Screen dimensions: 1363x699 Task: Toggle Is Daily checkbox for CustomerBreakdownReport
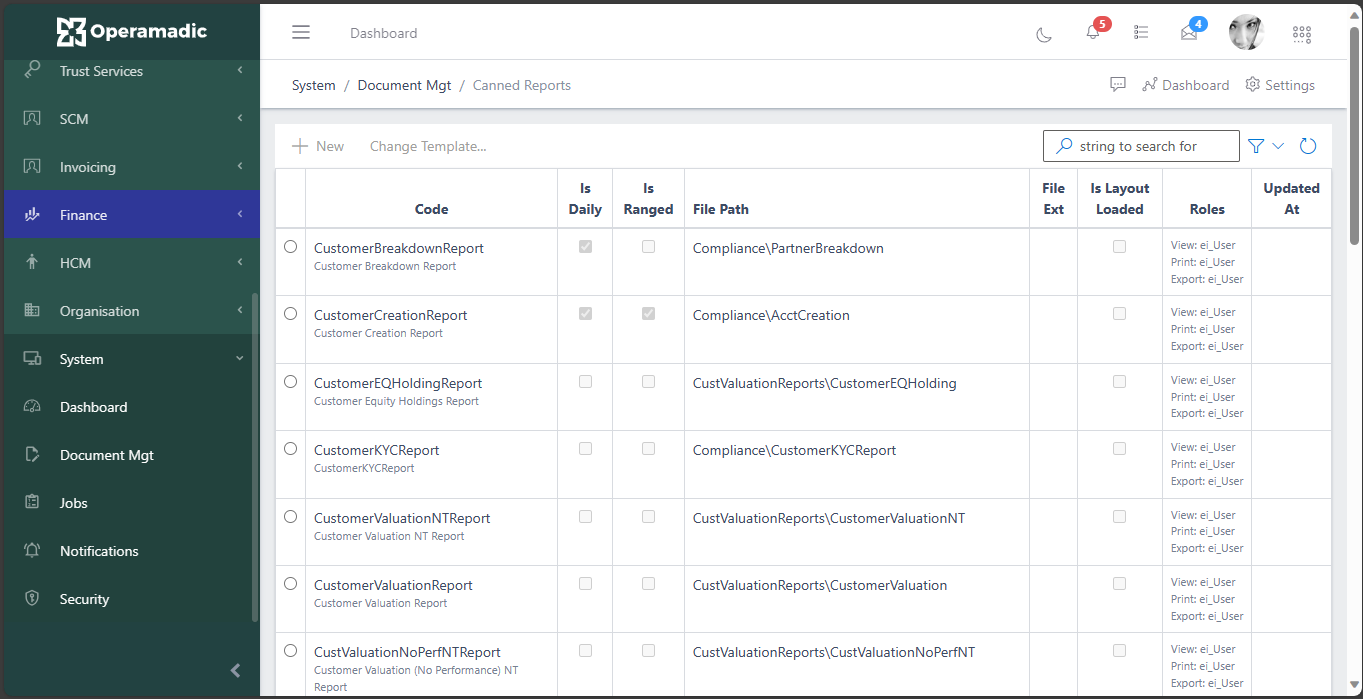tap(585, 246)
